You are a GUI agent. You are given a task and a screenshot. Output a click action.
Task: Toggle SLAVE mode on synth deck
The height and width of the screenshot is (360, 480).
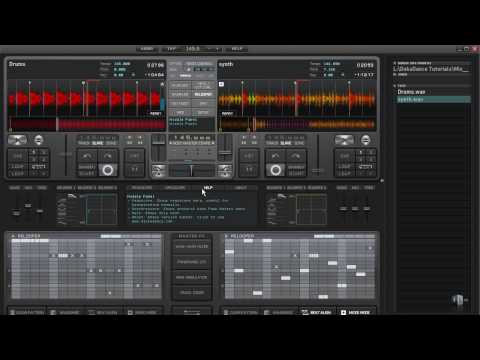[x=286, y=143]
